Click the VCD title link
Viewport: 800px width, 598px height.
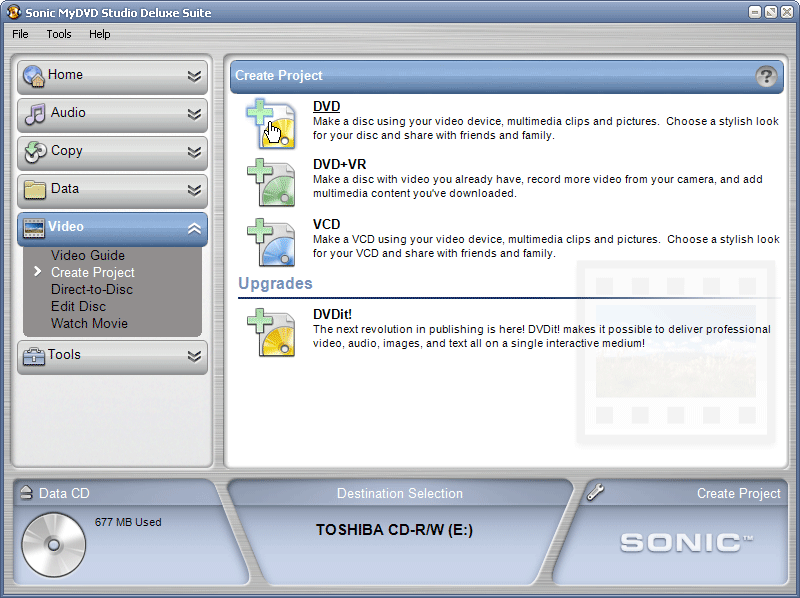click(x=327, y=224)
